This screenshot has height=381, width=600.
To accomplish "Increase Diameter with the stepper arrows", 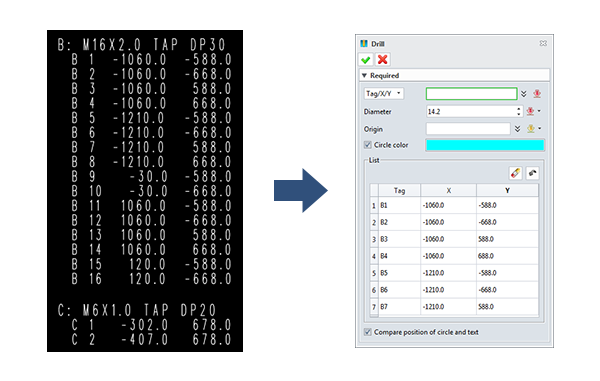I will tap(519, 109).
